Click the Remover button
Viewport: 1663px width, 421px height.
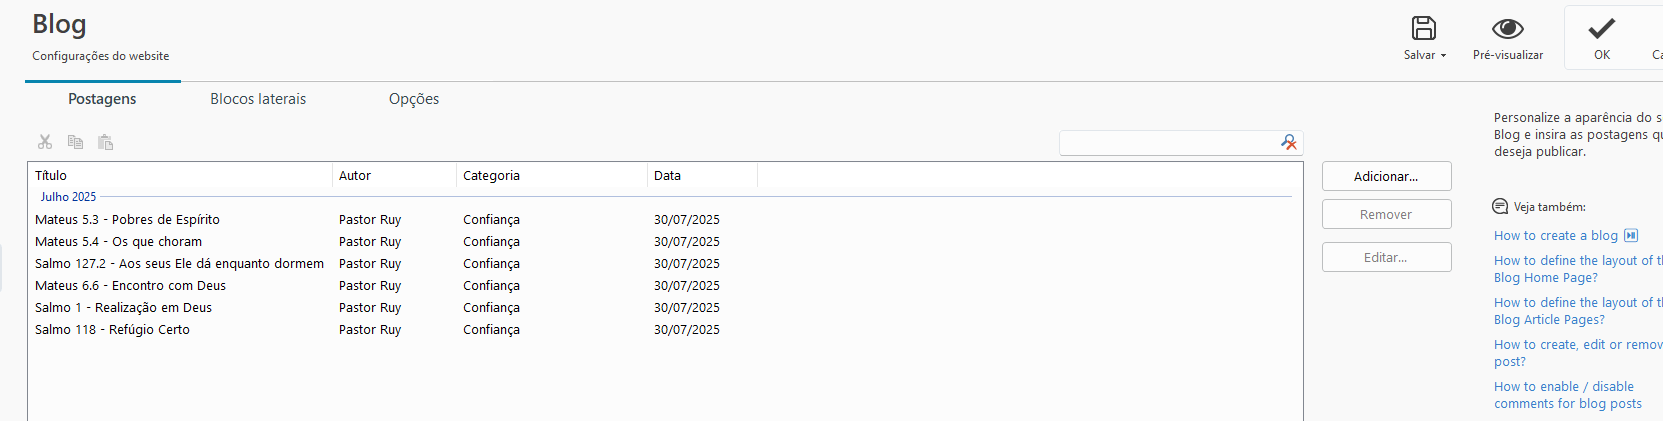1386,214
